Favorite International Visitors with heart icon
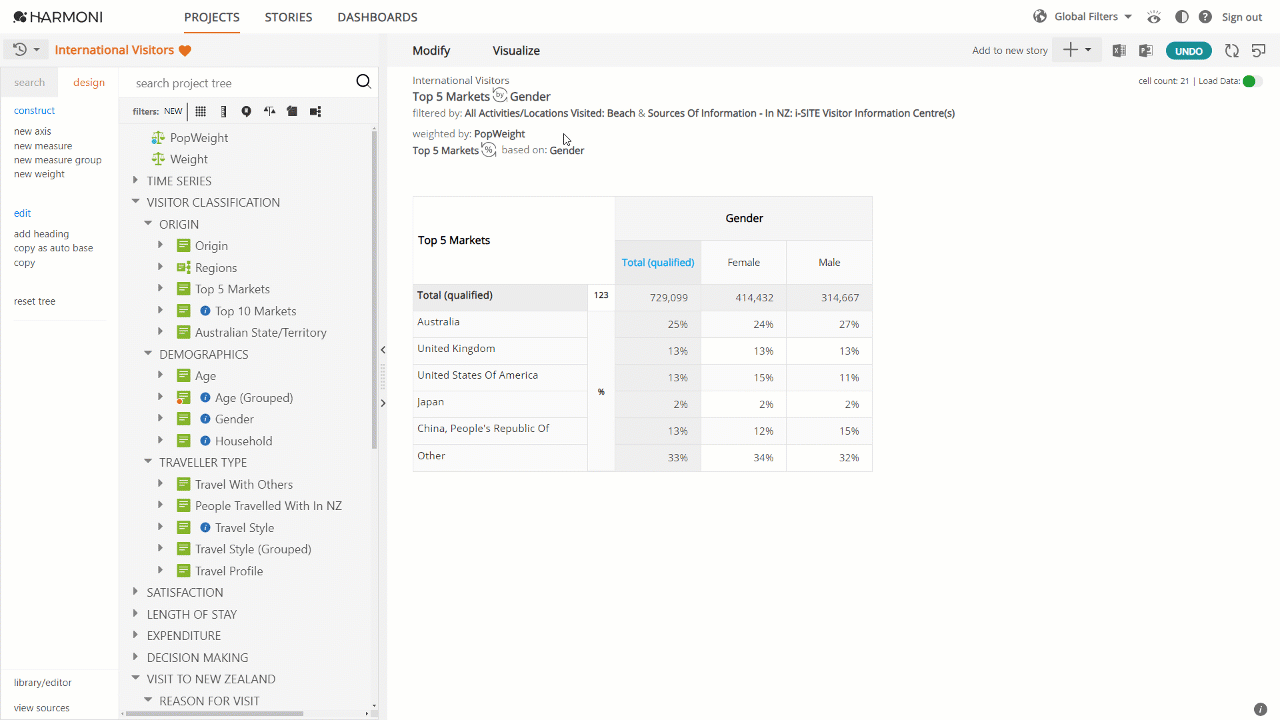The height and width of the screenshot is (720, 1280). 185,50
